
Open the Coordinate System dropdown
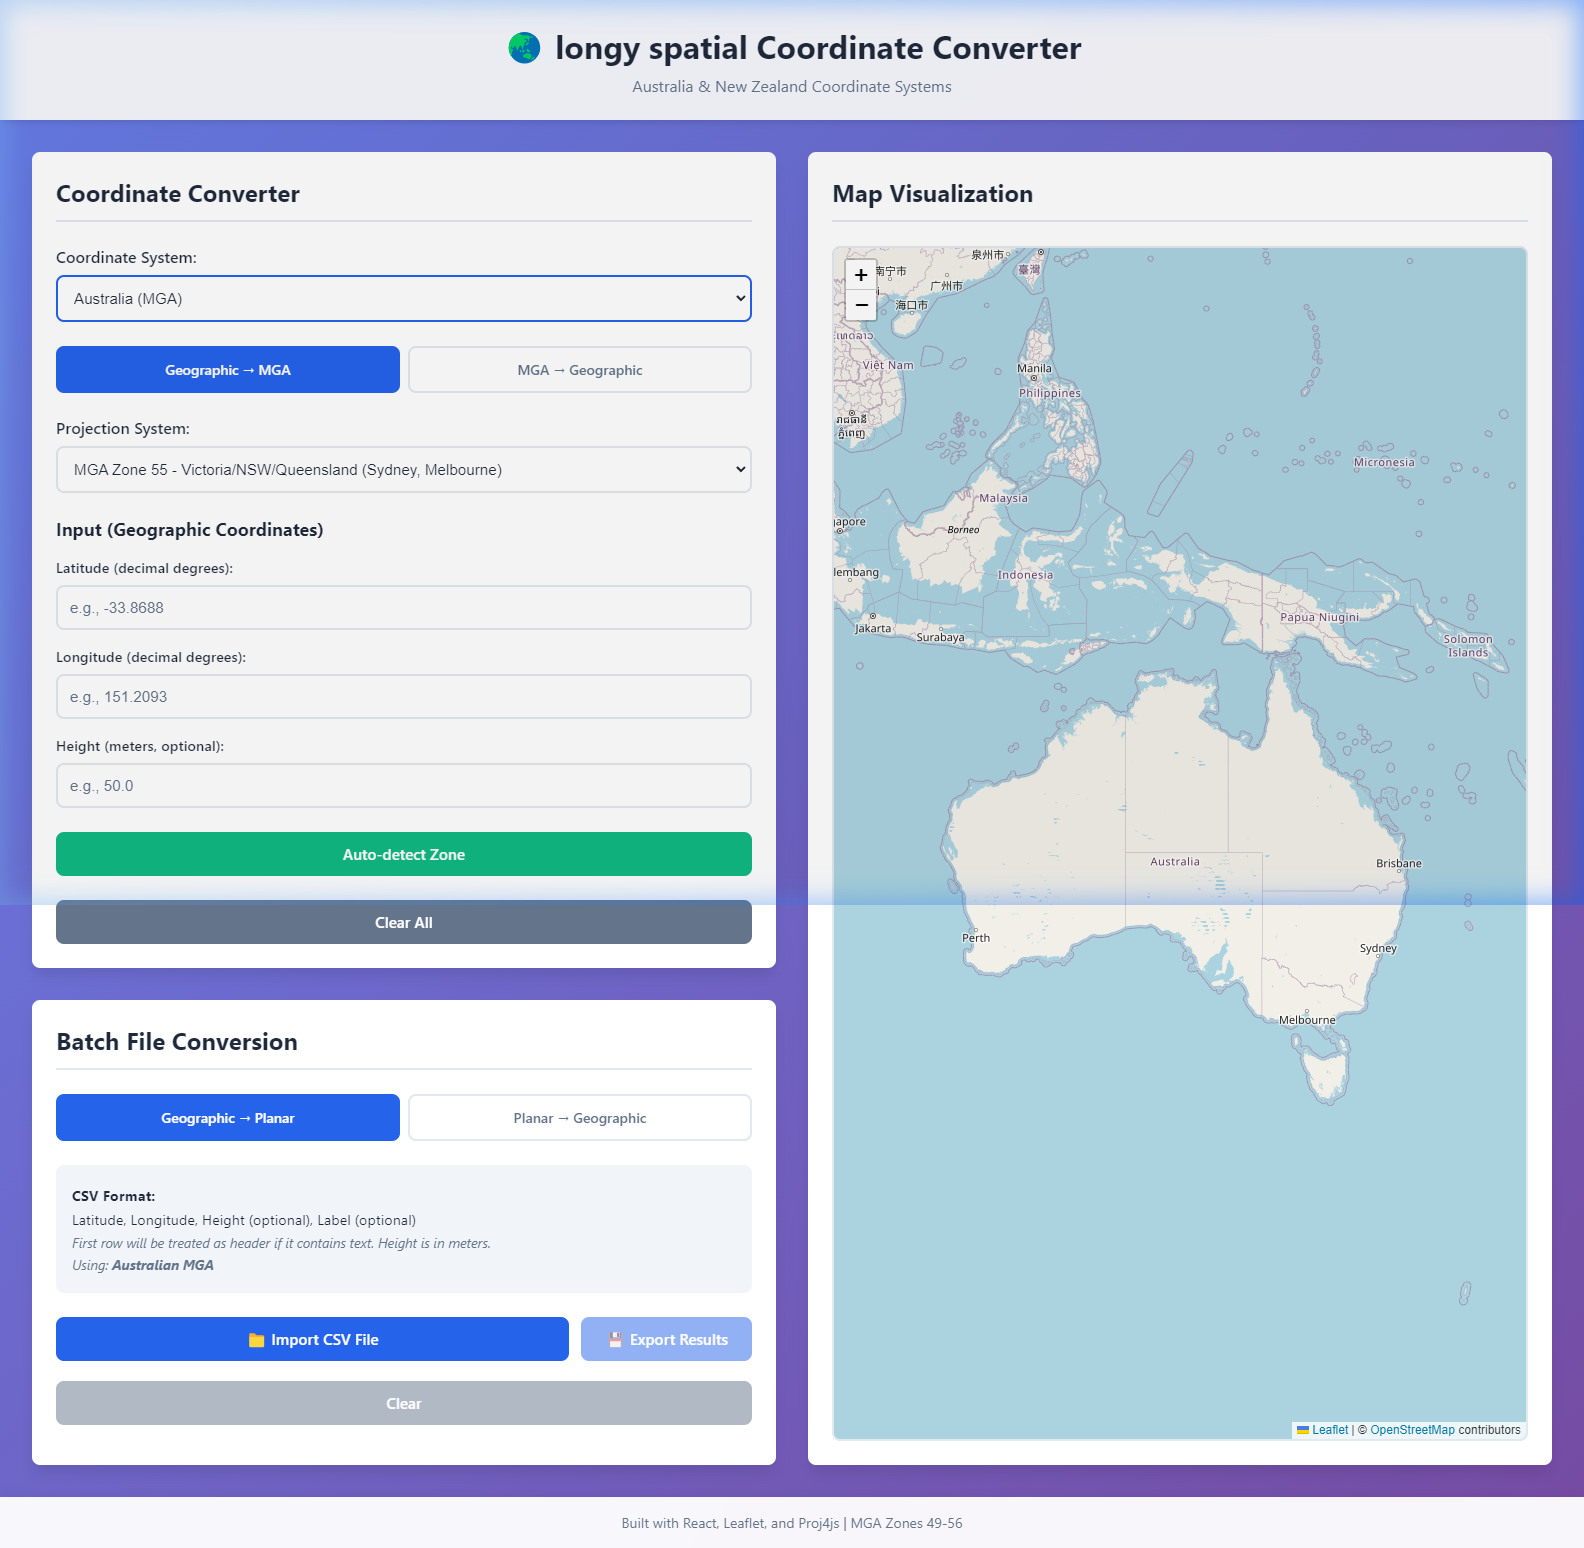(x=404, y=299)
